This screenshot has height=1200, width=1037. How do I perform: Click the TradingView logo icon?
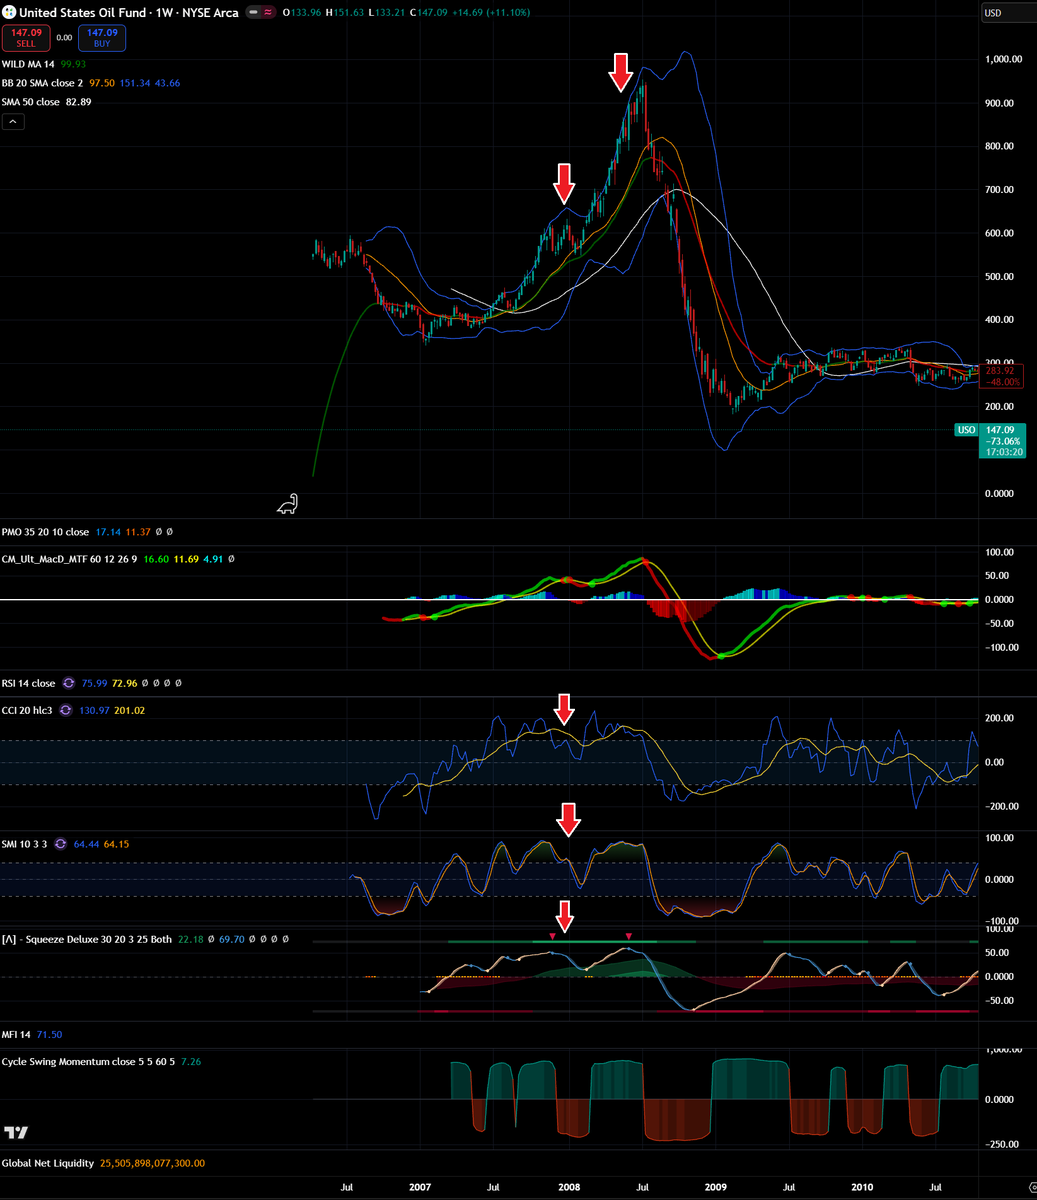click(x=15, y=1132)
